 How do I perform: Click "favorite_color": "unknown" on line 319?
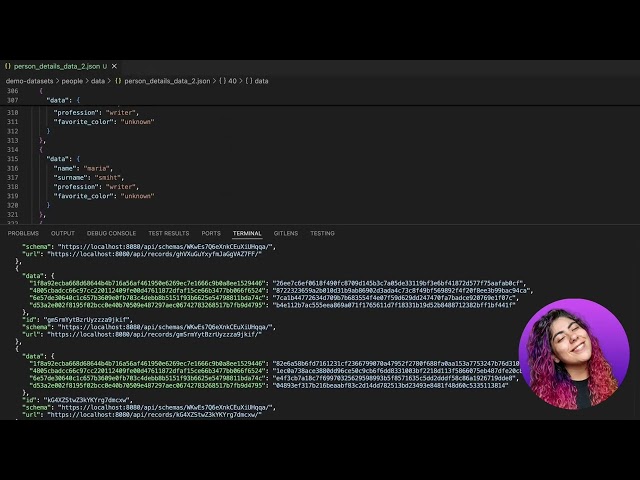pos(104,196)
